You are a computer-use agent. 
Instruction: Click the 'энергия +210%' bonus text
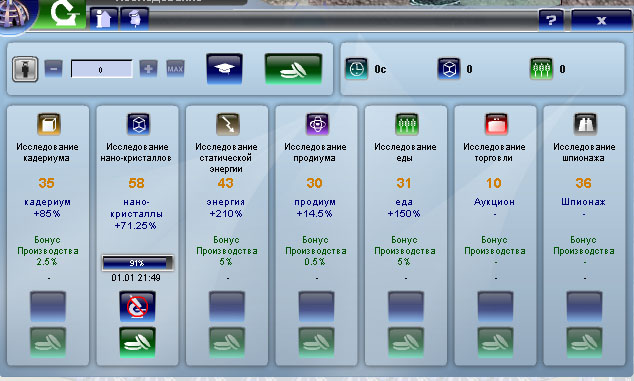[x=226, y=207]
